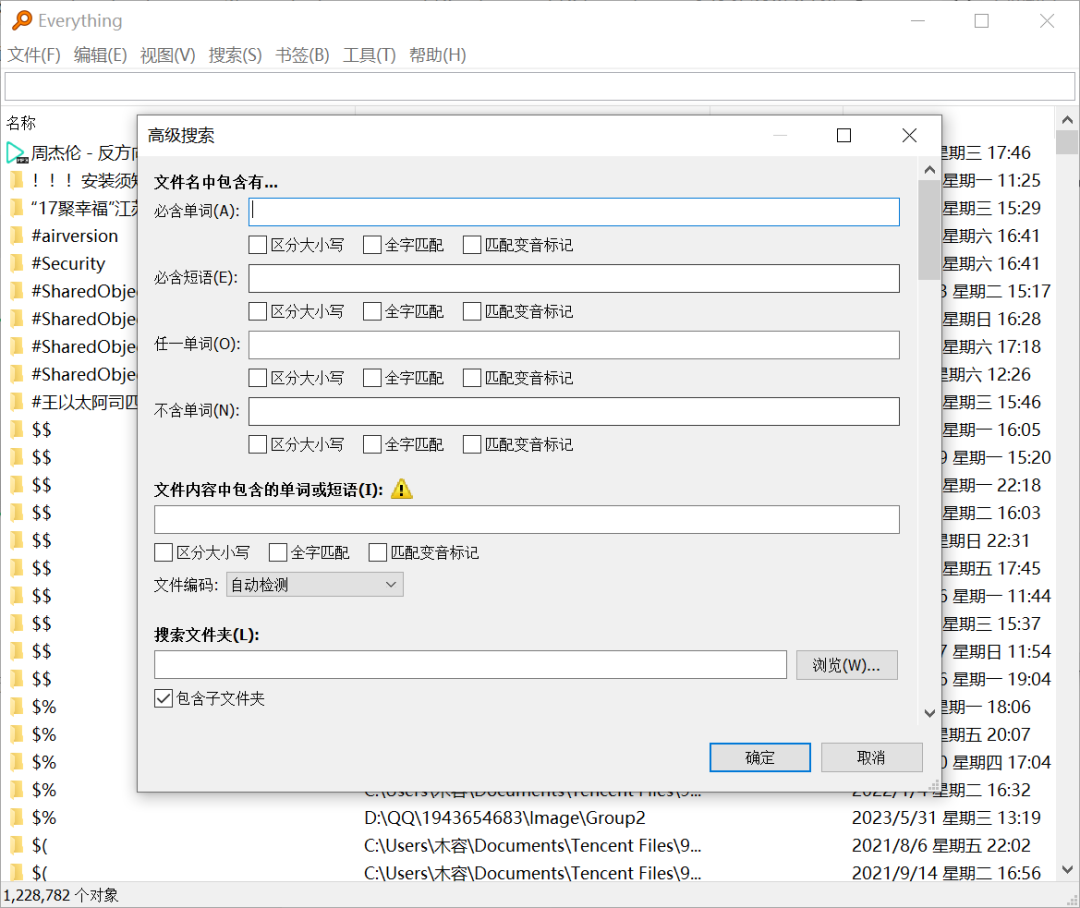Image resolution: width=1080 pixels, height=908 pixels.
Task: Select path D:\QQ\1943654683\Image\Group2
Action: (x=505, y=817)
